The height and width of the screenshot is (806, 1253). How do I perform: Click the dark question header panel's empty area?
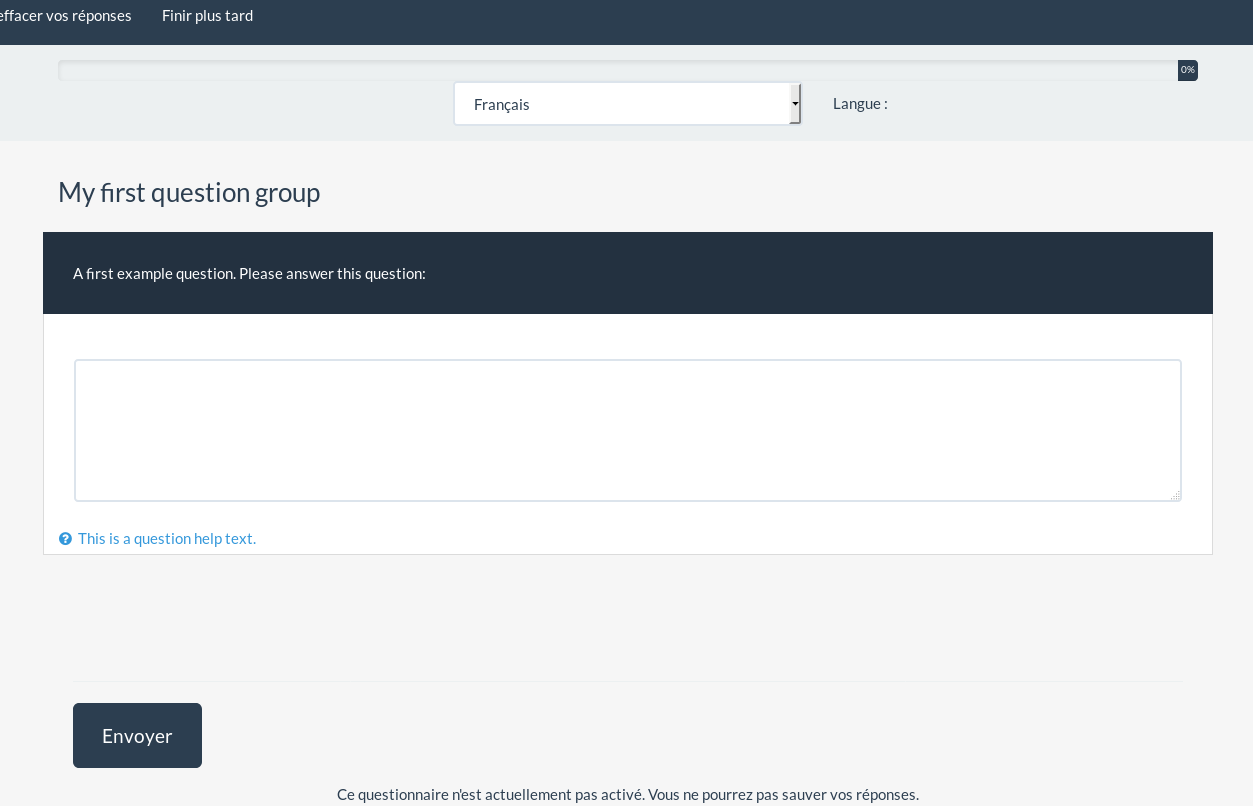pos(800,274)
